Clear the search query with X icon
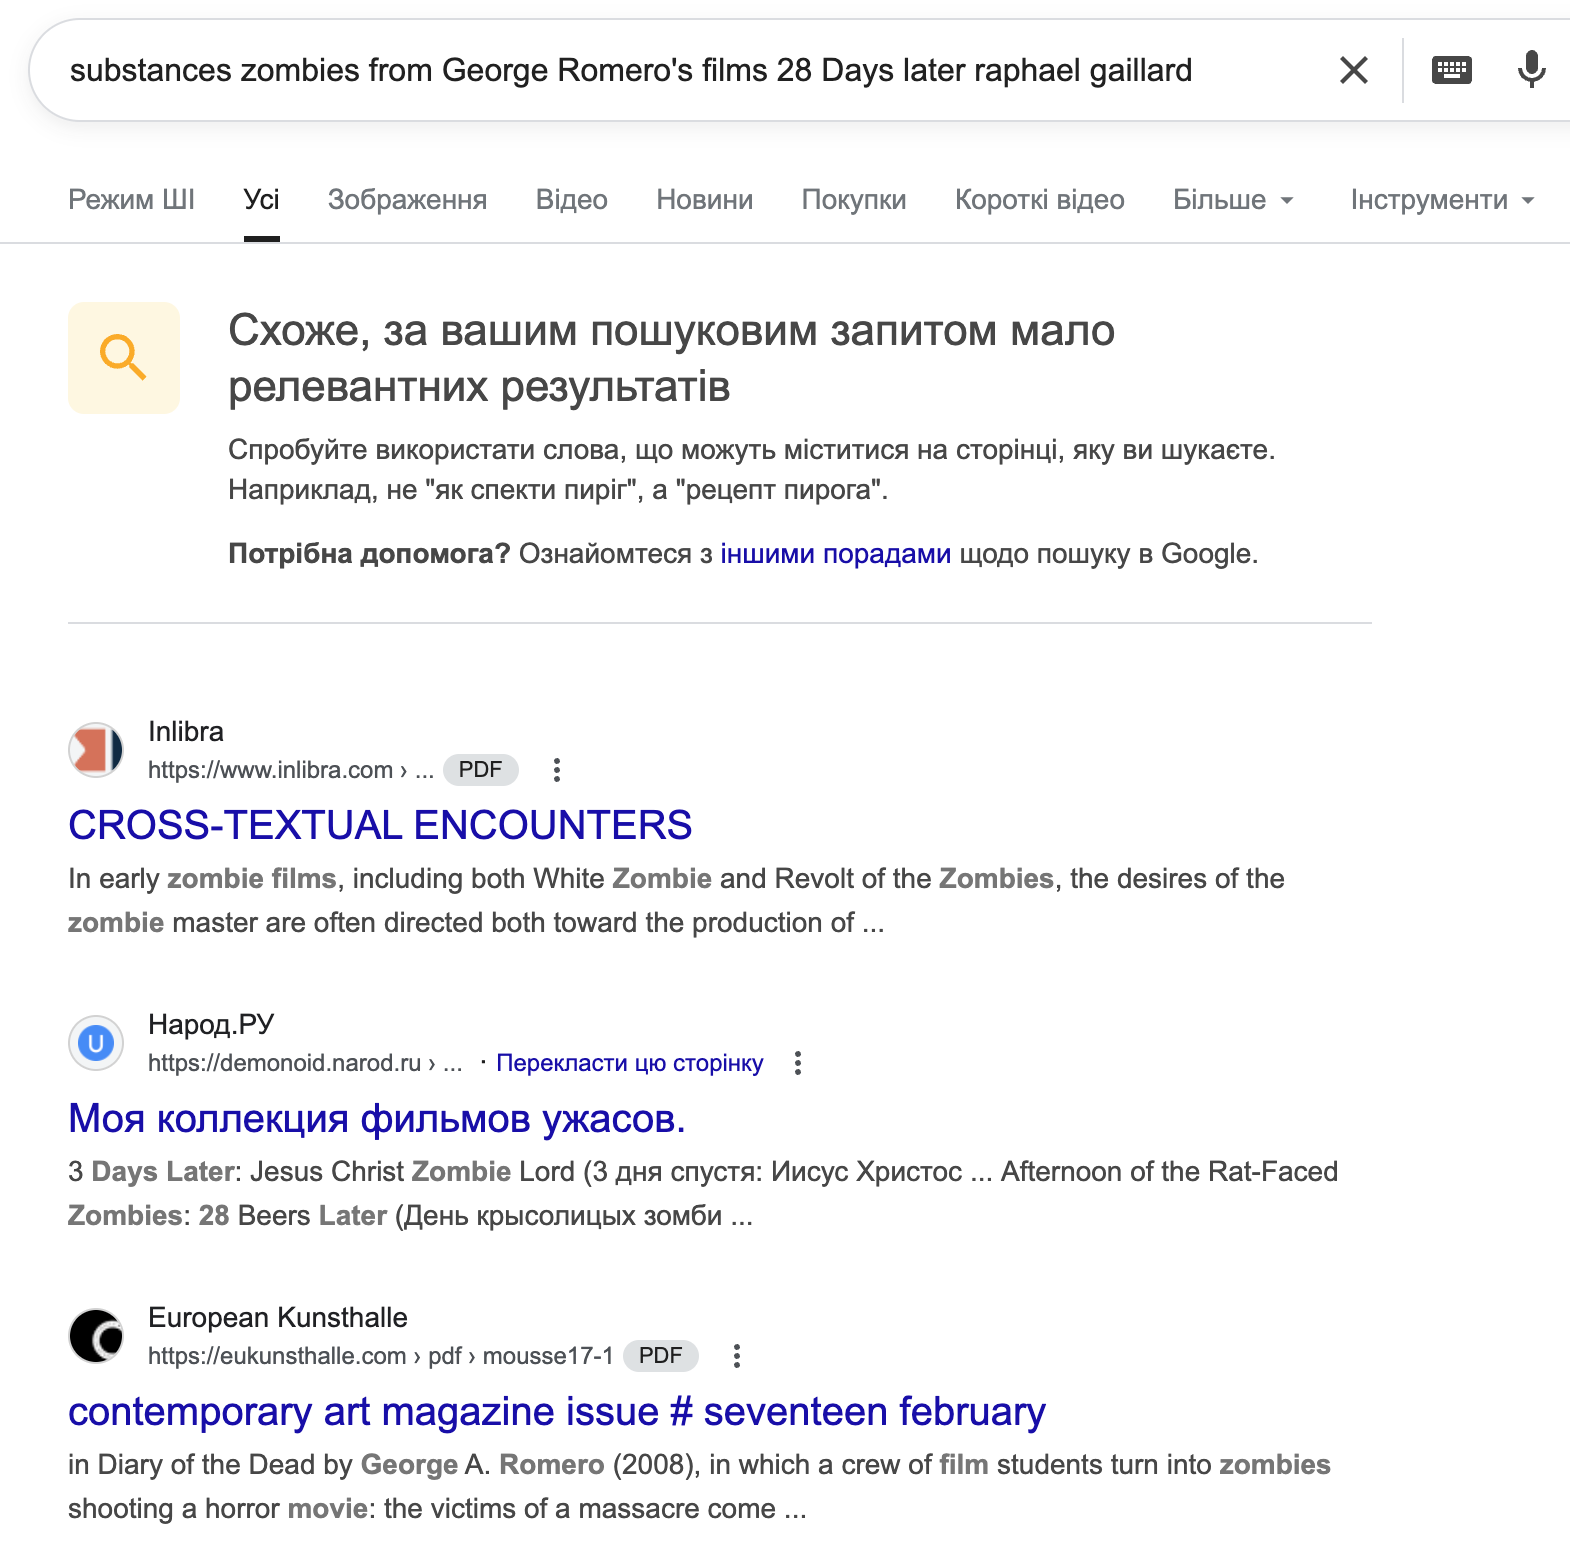Viewport: 1570px width, 1542px height. tap(1353, 70)
